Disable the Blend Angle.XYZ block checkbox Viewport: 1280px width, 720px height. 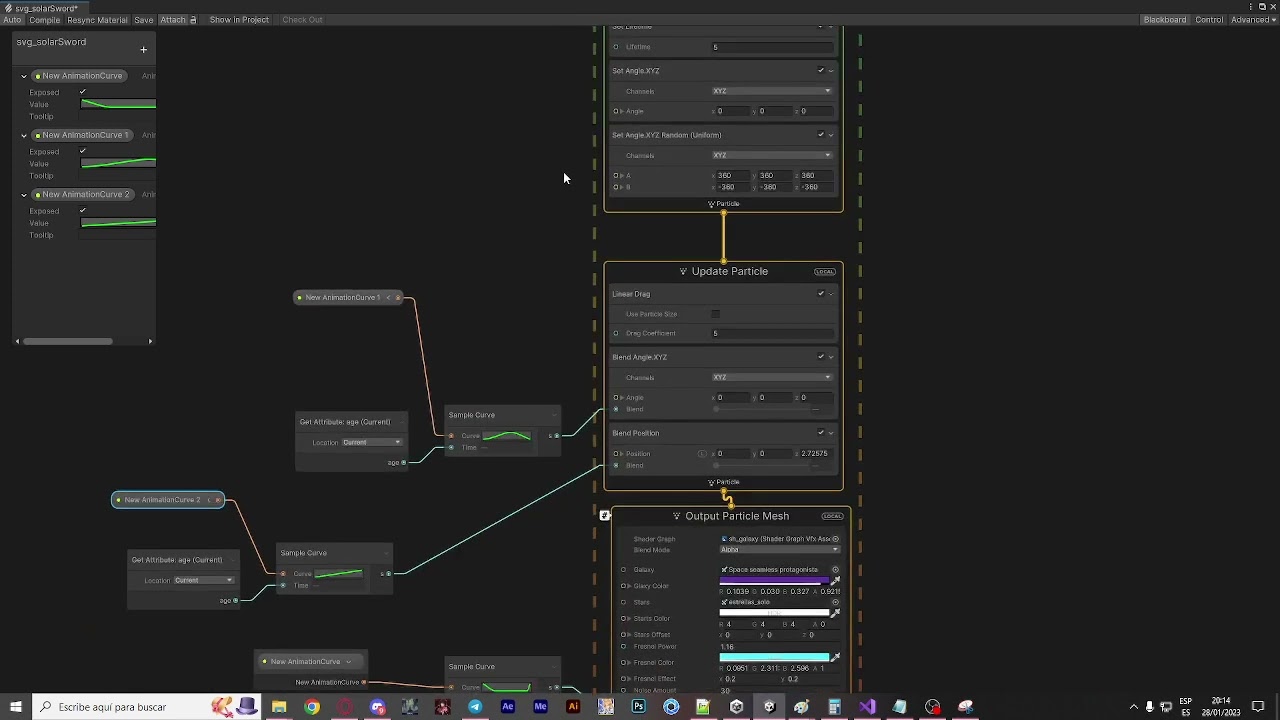point(821,357)
